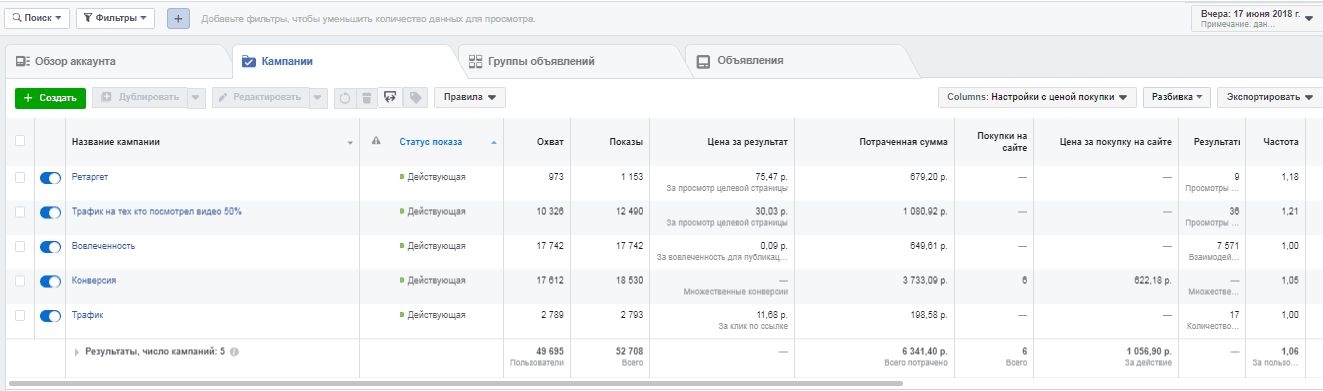Sort by Цена за покупку на сайте header

pos(1116,142)
